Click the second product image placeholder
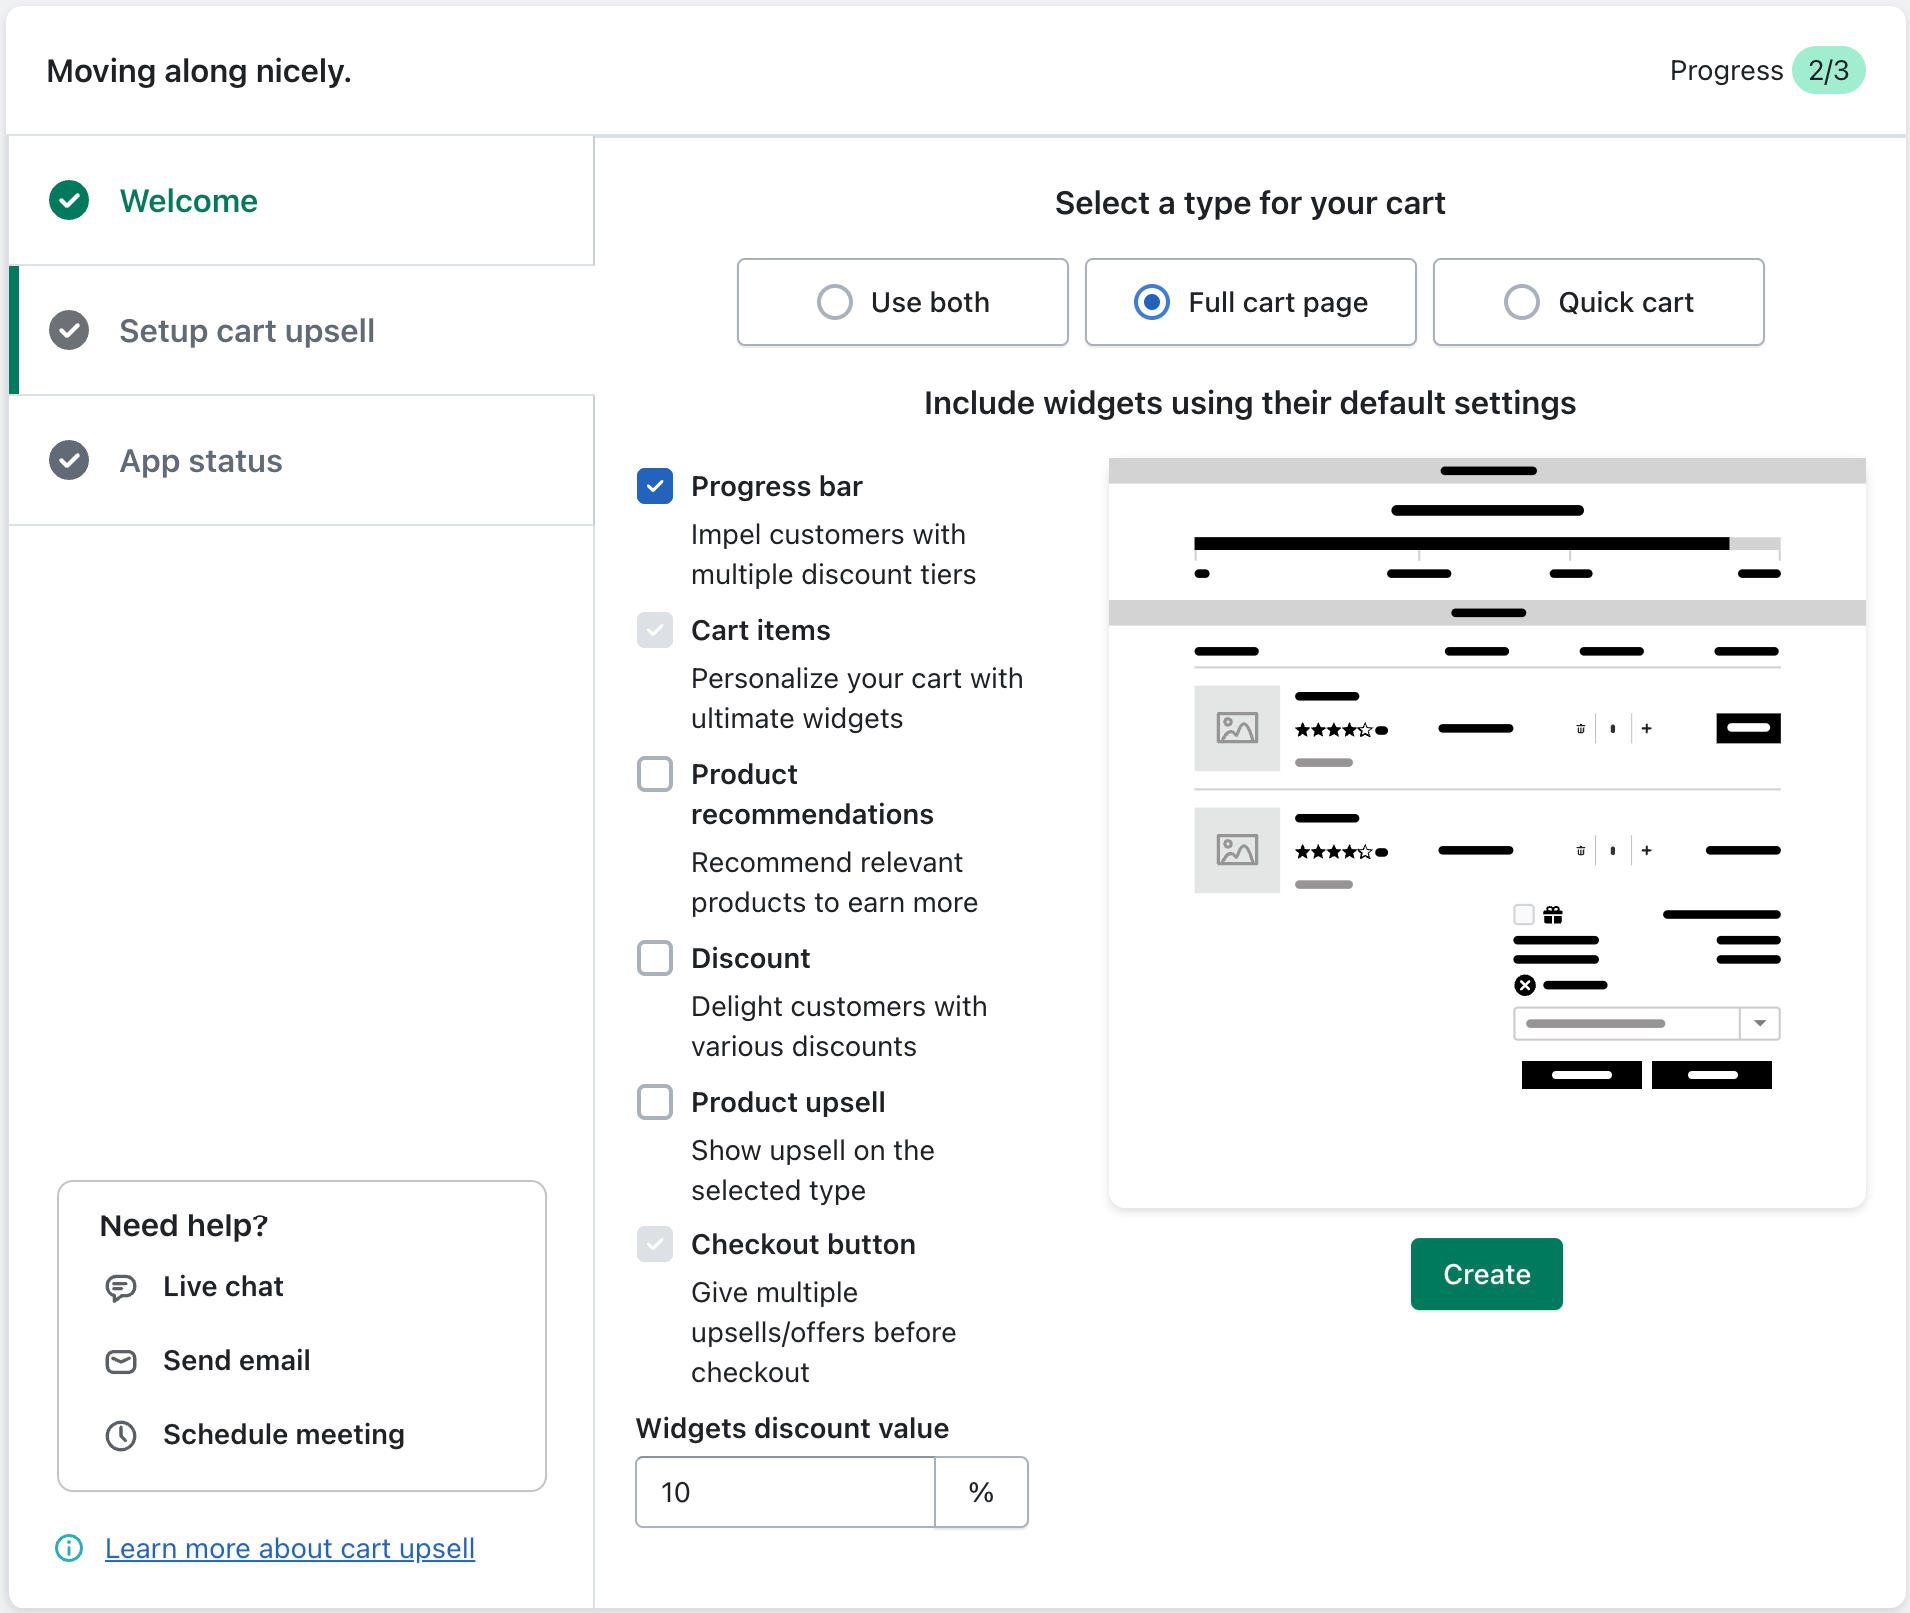This screenshot has height=1613, width=1910. point(1237,850)
